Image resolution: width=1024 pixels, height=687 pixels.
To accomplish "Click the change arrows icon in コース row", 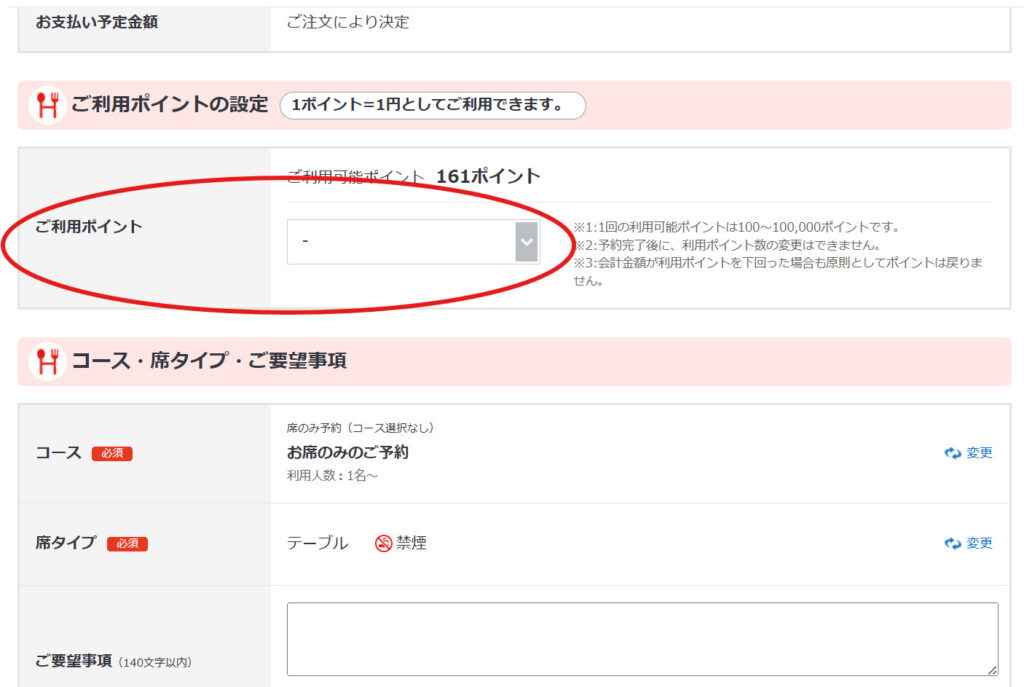I will [x=952, y=453].
